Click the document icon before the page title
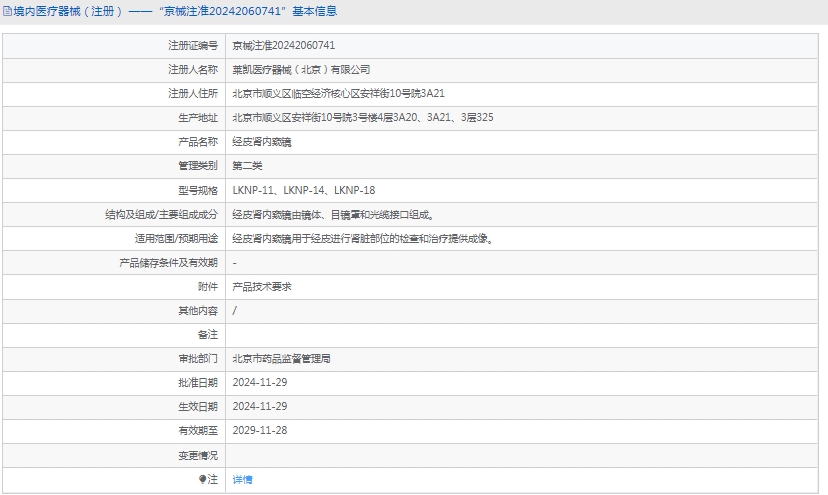The height and width of the screenshot is (495, 828). tap(7, 12)
